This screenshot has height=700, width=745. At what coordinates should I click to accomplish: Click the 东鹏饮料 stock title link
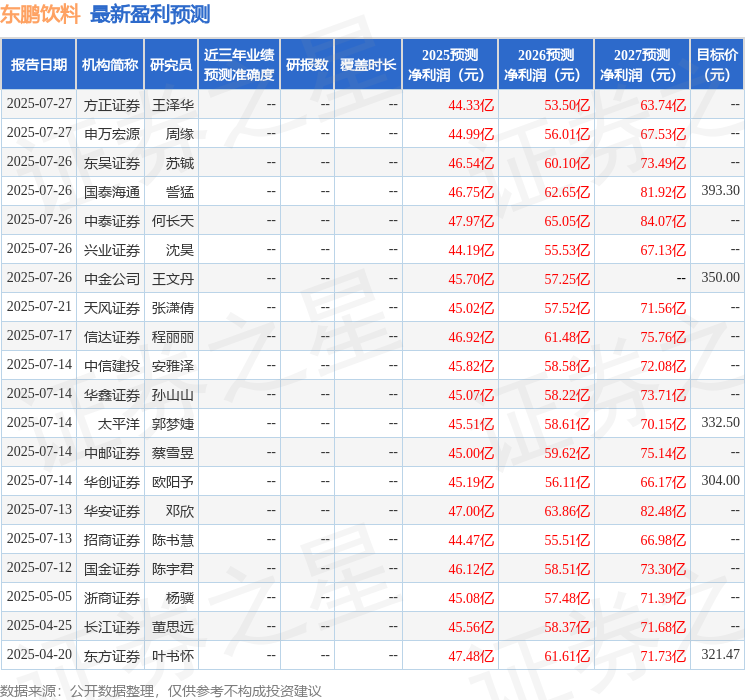(x=41, y=14)
